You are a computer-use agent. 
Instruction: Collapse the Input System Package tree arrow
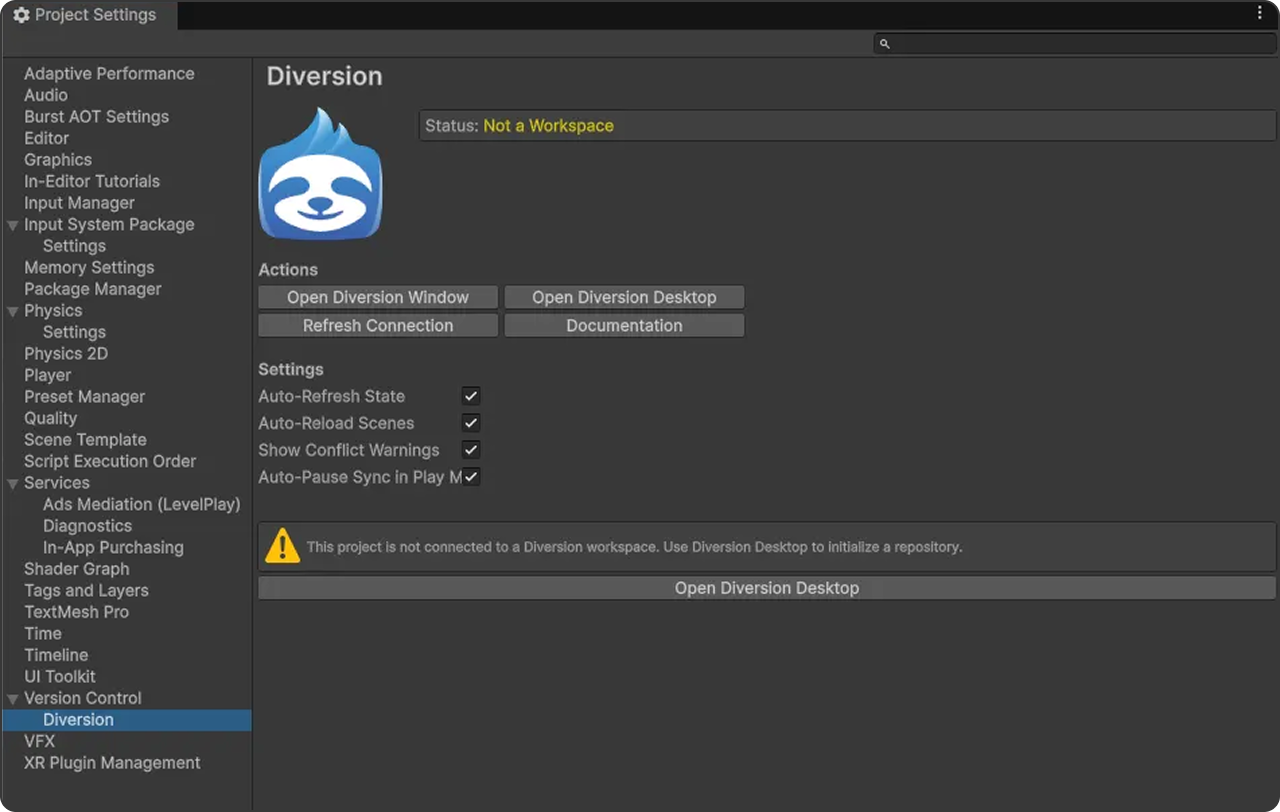pos(13,225)
